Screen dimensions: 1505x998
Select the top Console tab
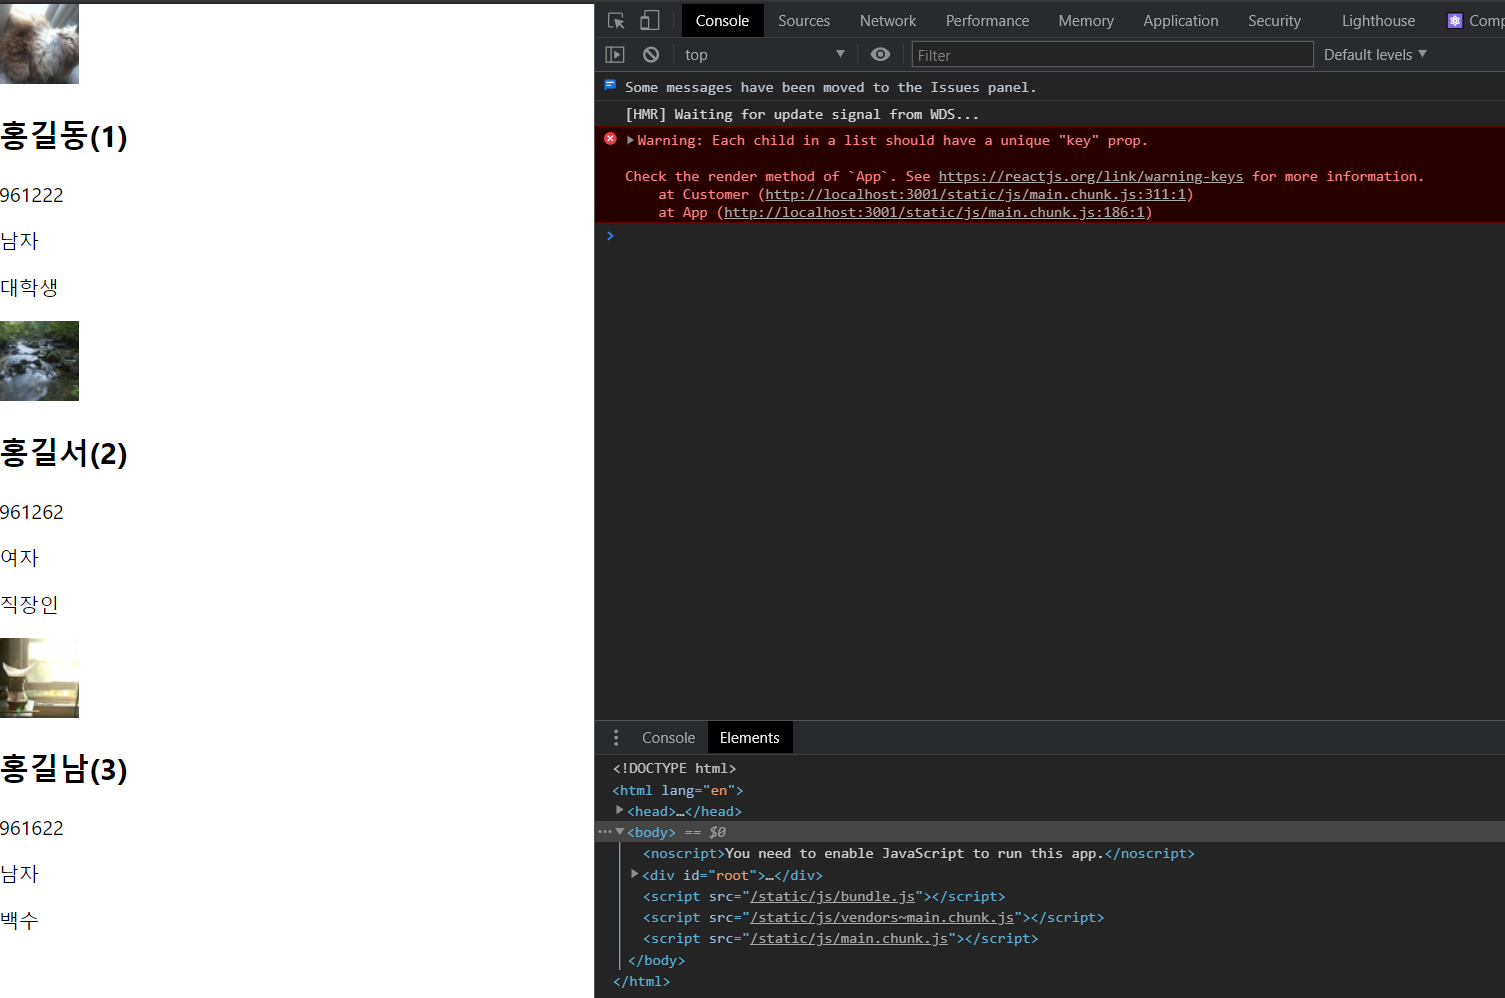coord(722,21)
